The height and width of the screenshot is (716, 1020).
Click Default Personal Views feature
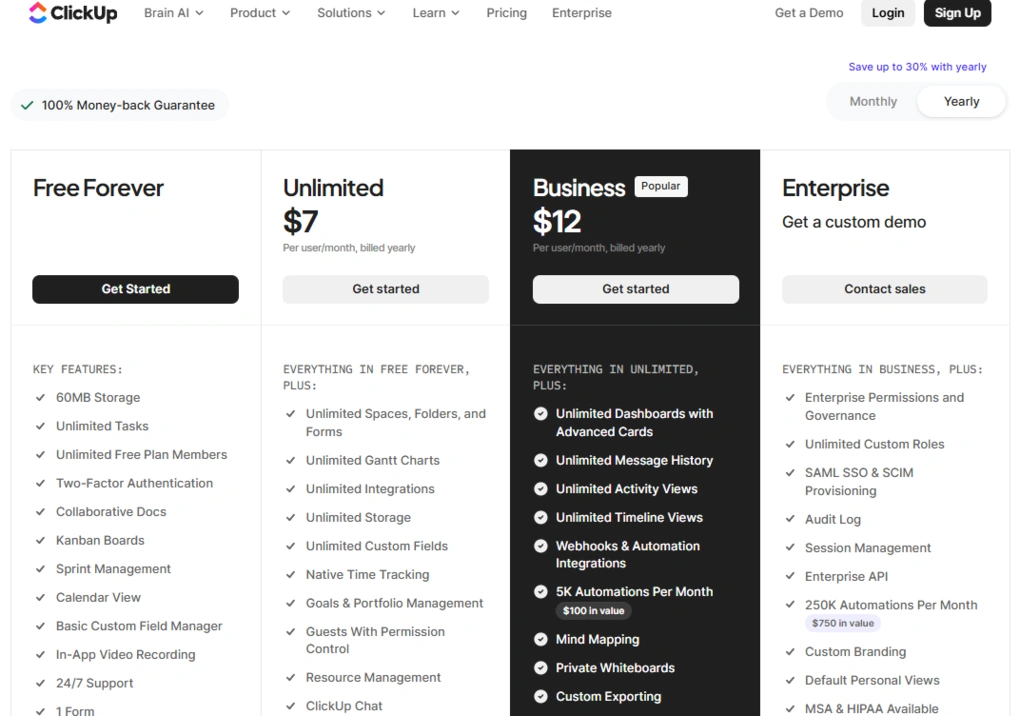(872, 680)
